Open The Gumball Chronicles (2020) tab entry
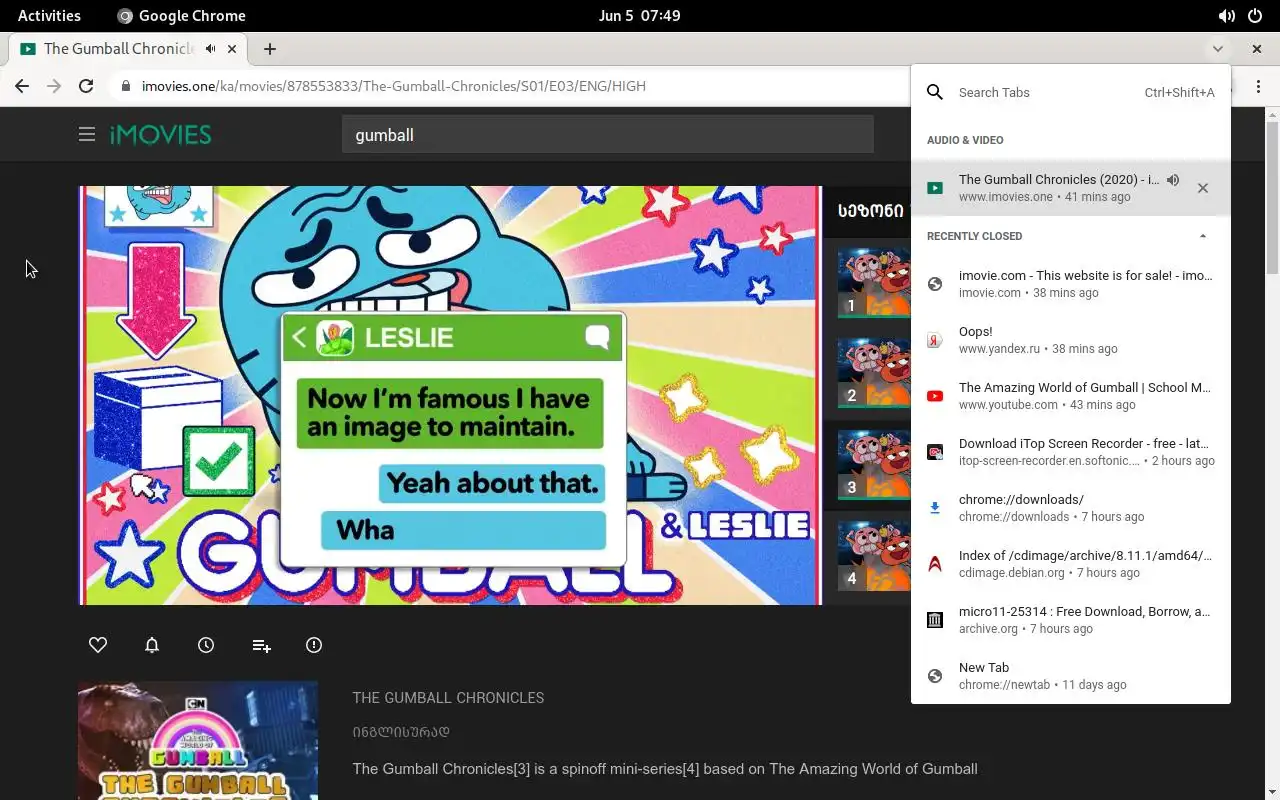Screen dimensions: 1280x800 click(x=1071, y=188)
